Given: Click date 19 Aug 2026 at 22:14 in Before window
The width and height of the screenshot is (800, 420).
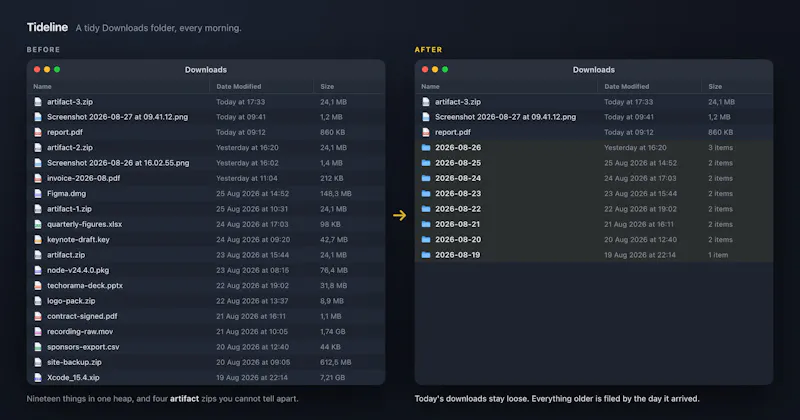Looking at the screenshot, I should pyautogui.click(x=252, y=377).
